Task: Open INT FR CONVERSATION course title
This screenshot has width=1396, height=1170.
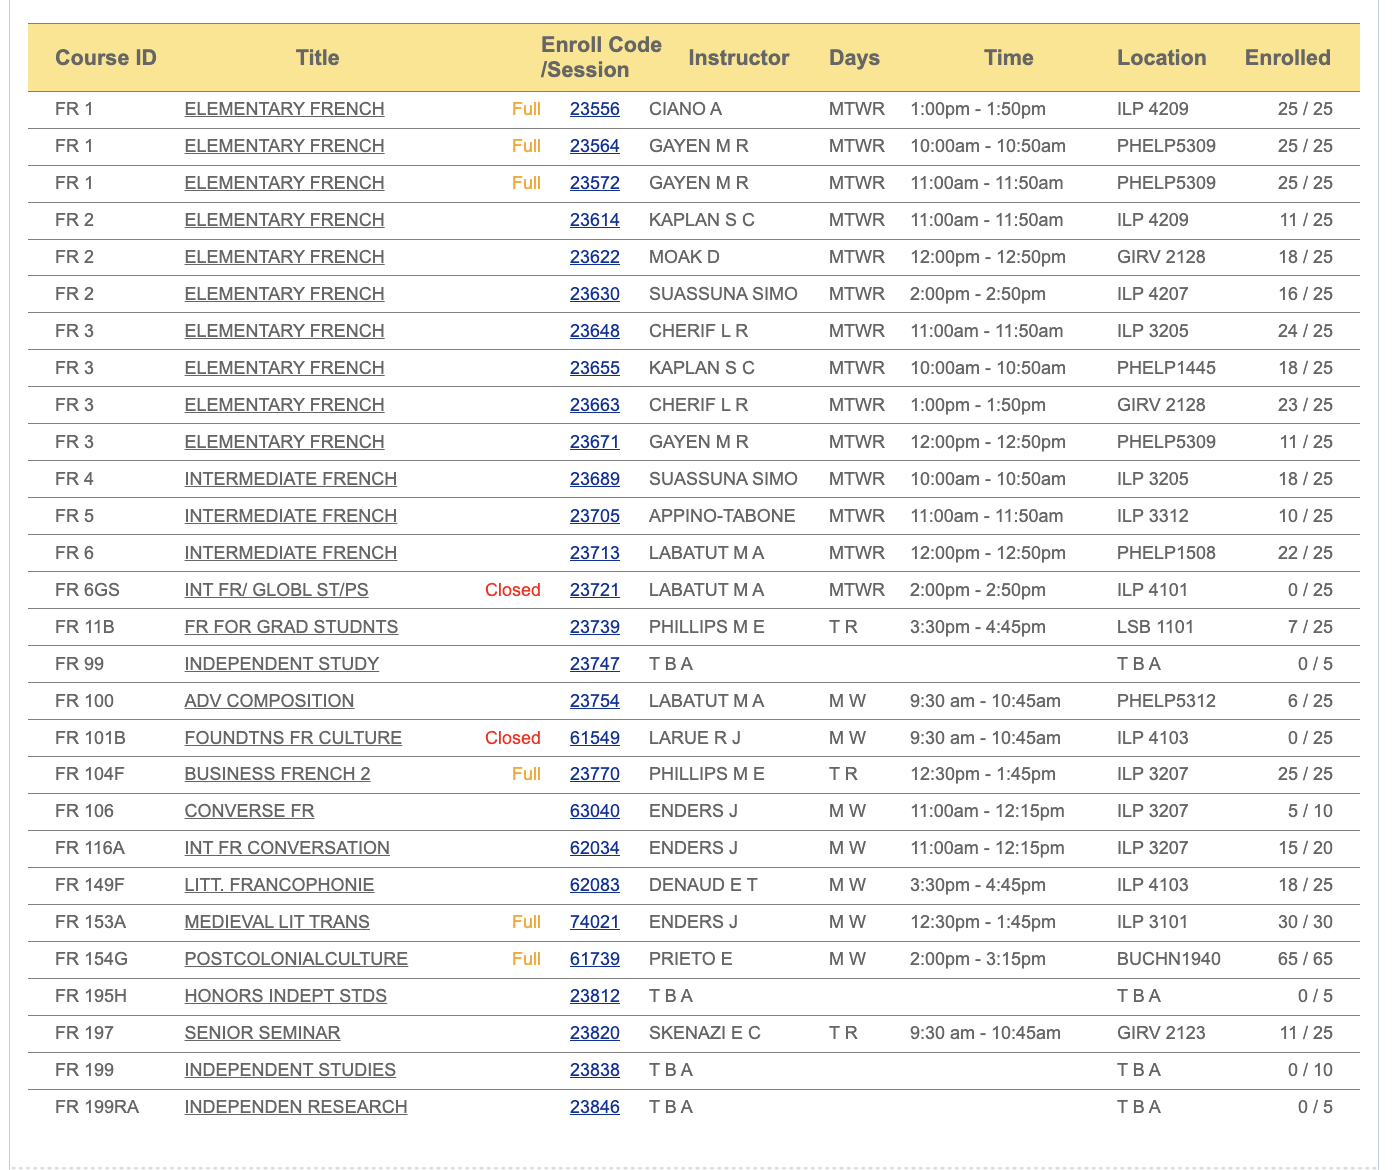Action: (x=287, y=848)
